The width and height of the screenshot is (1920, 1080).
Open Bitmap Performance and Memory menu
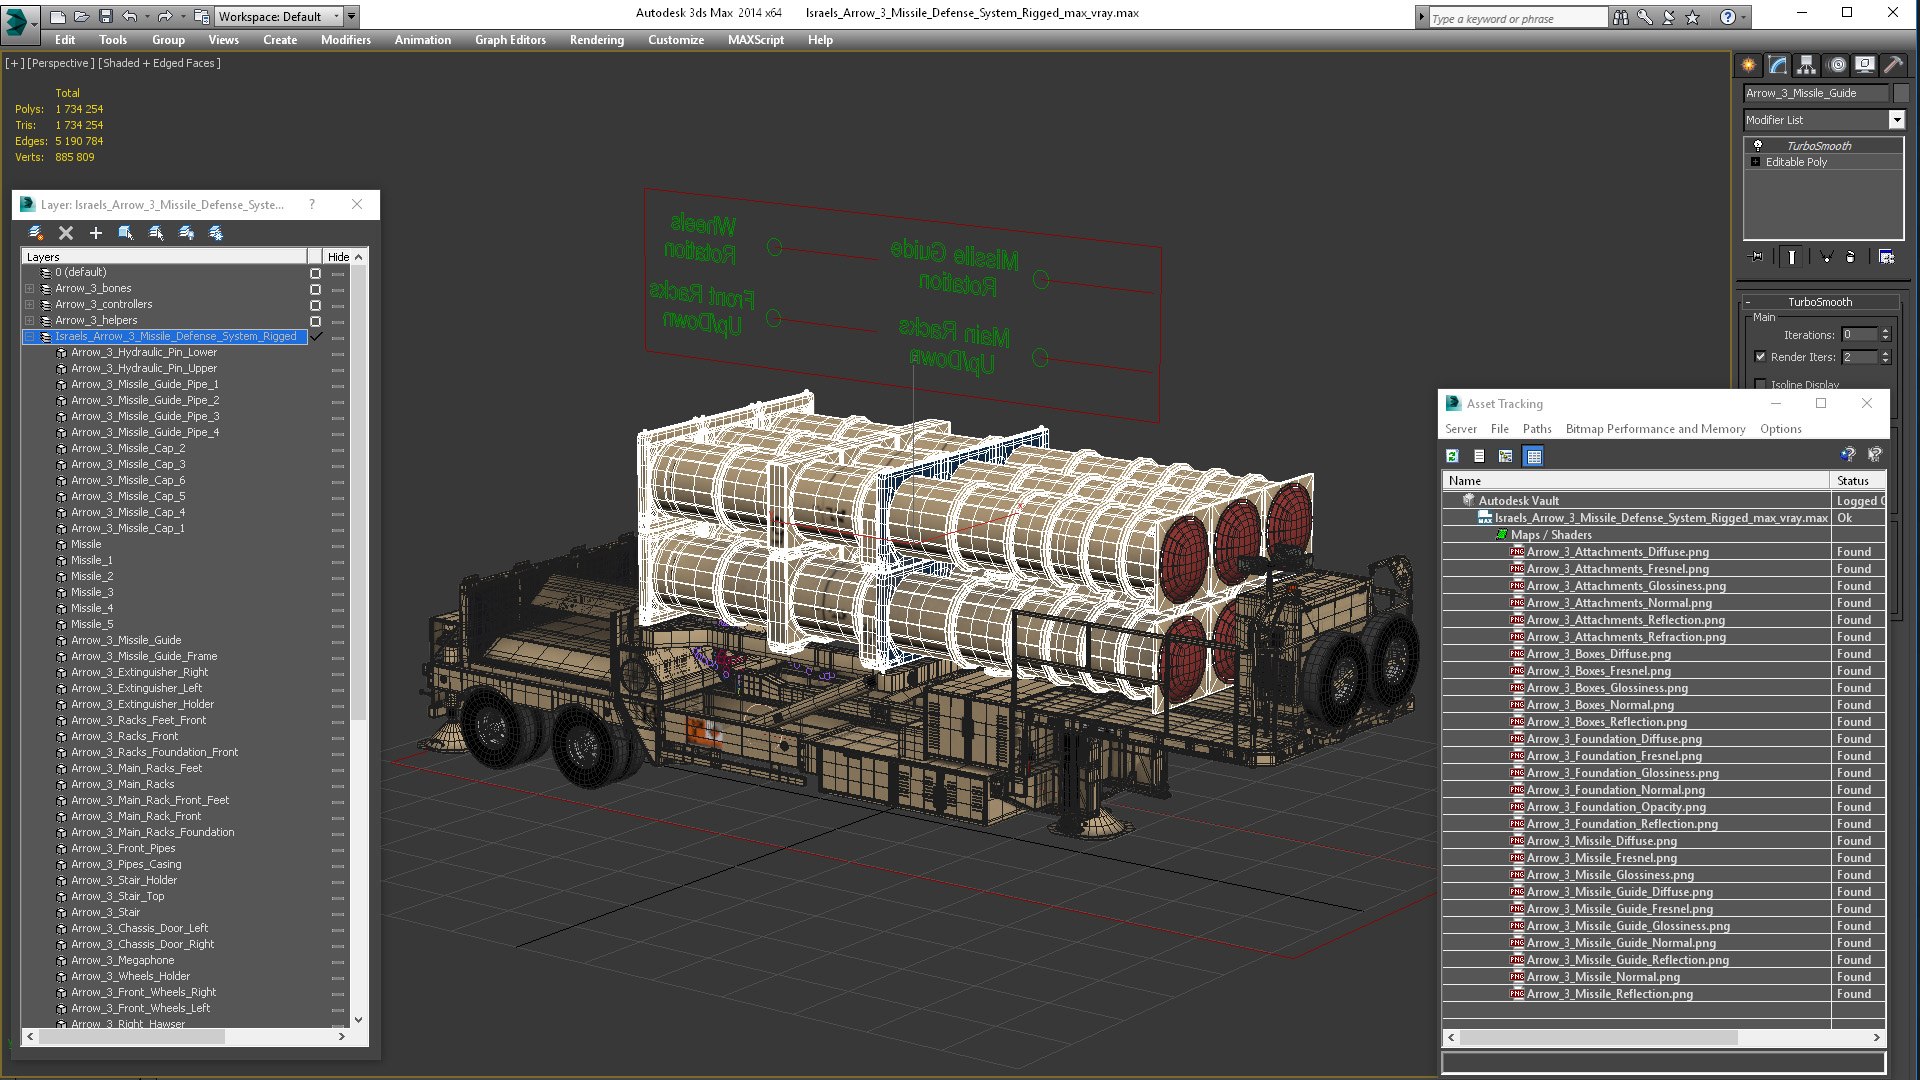tap(1655, 429)
